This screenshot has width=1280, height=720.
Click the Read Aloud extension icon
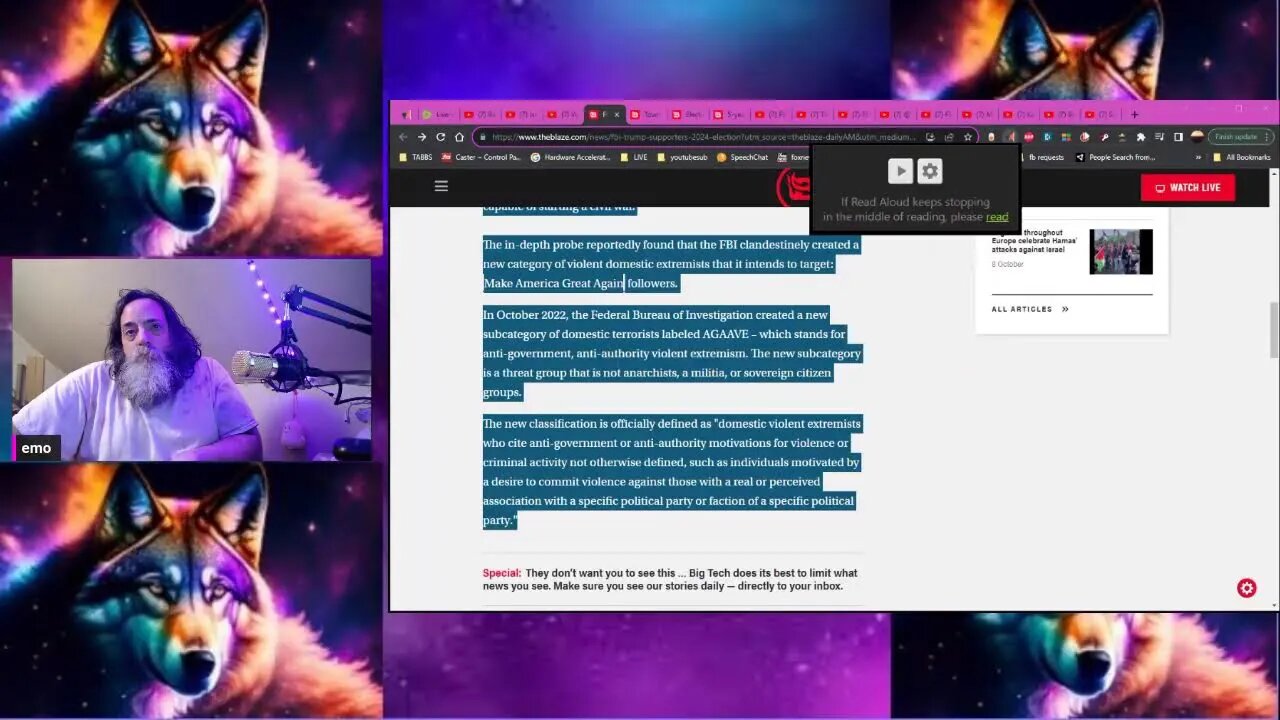[x=1010, y=137]
